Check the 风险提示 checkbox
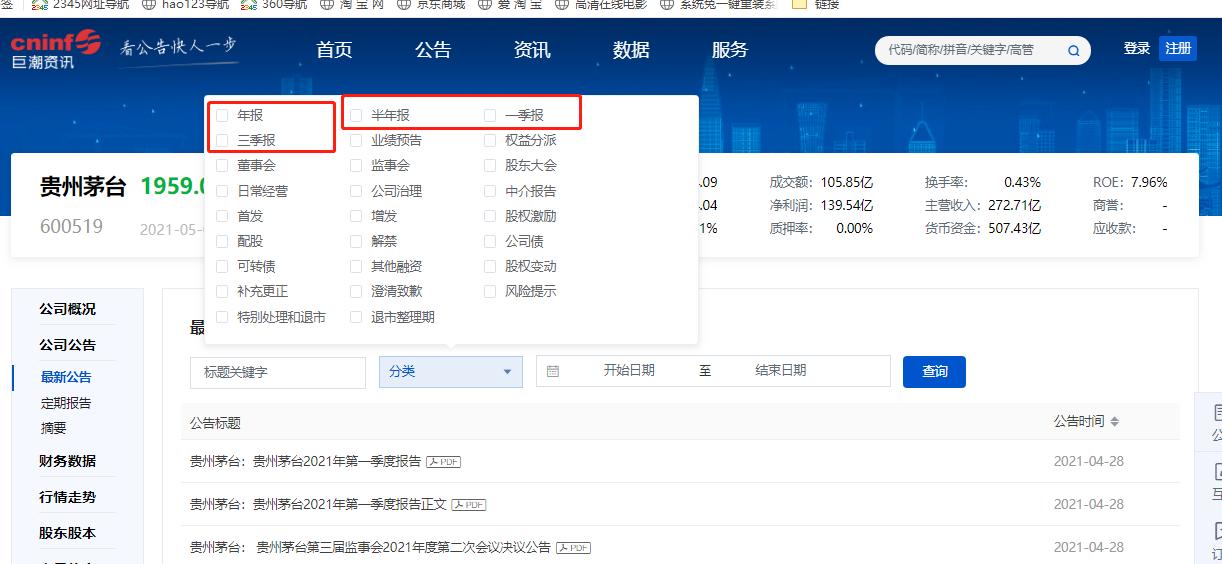This screenshot has width=1222, height=564. pos(490,292)
